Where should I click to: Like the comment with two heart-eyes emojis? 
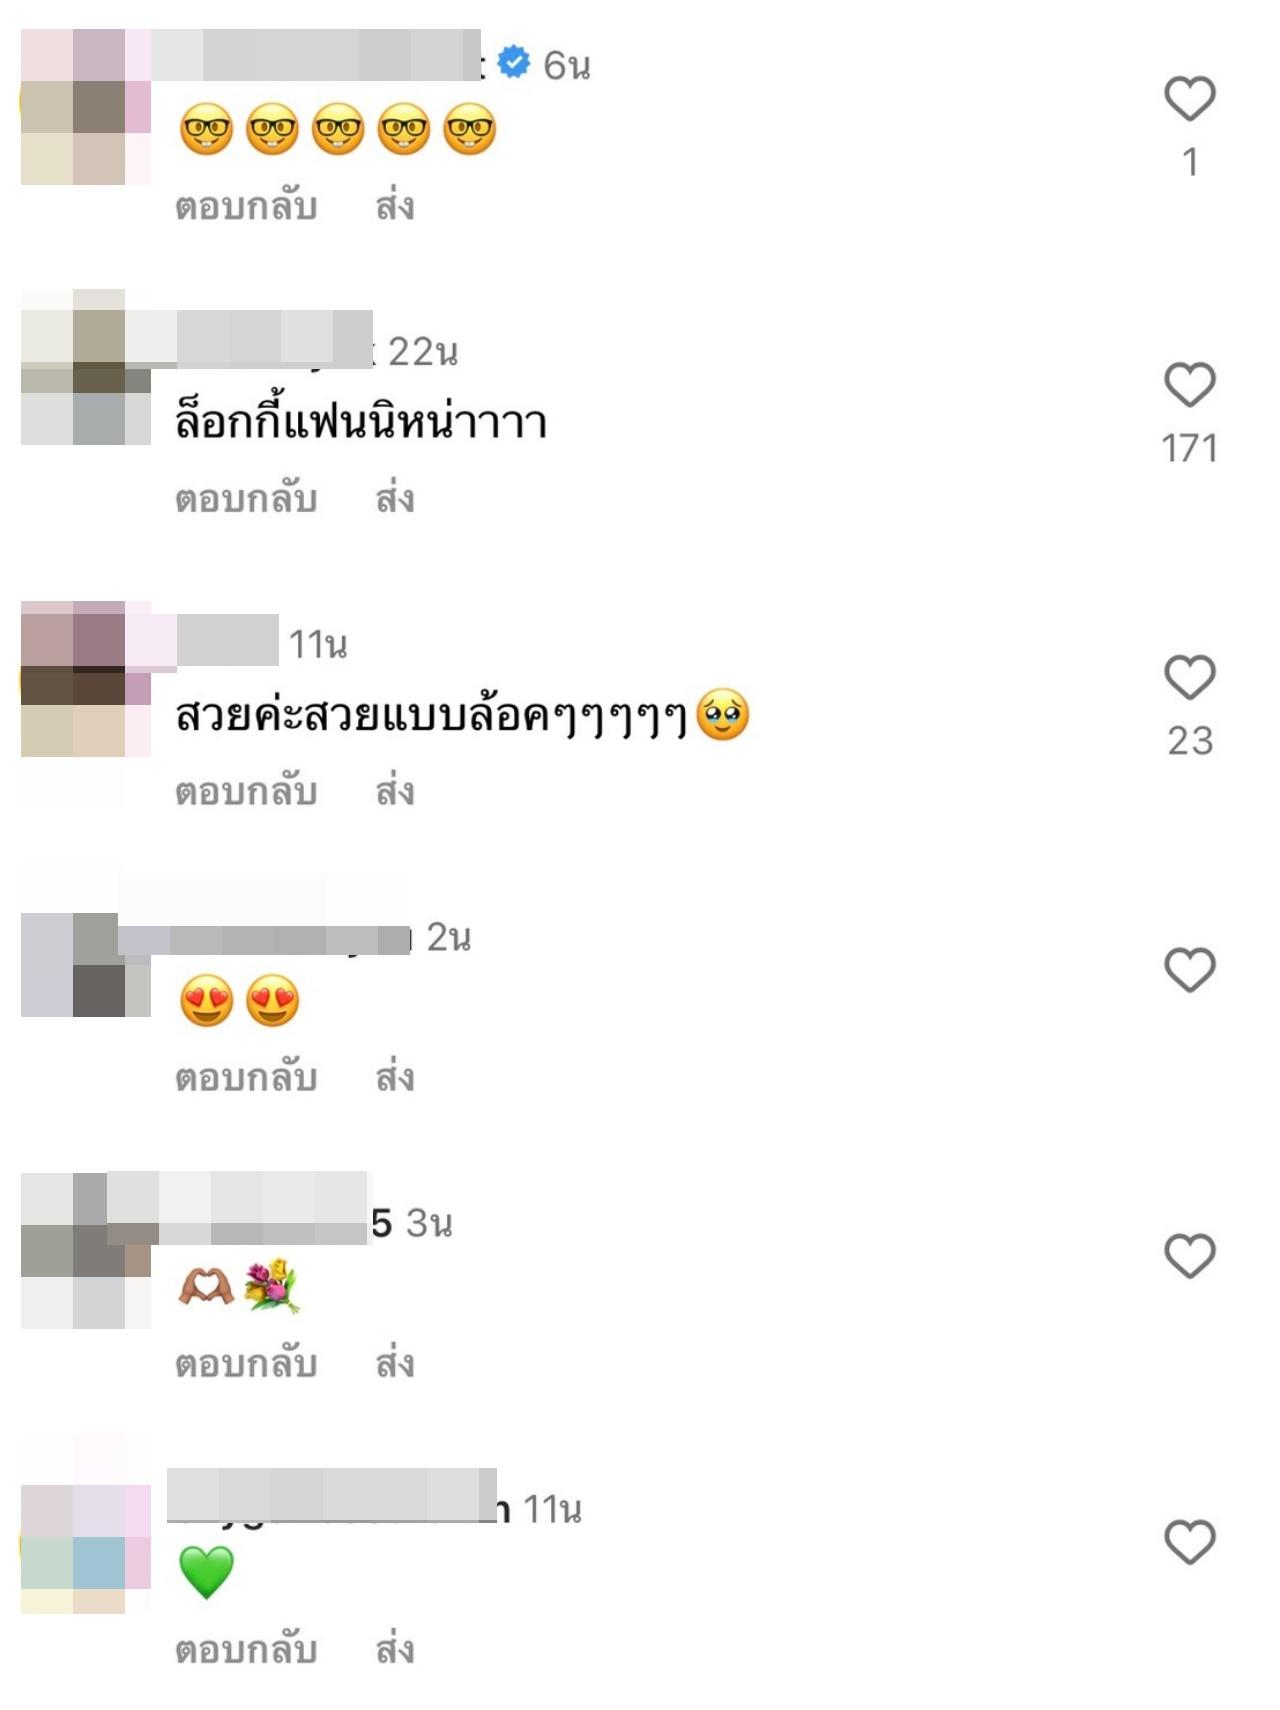[1189, 969]
